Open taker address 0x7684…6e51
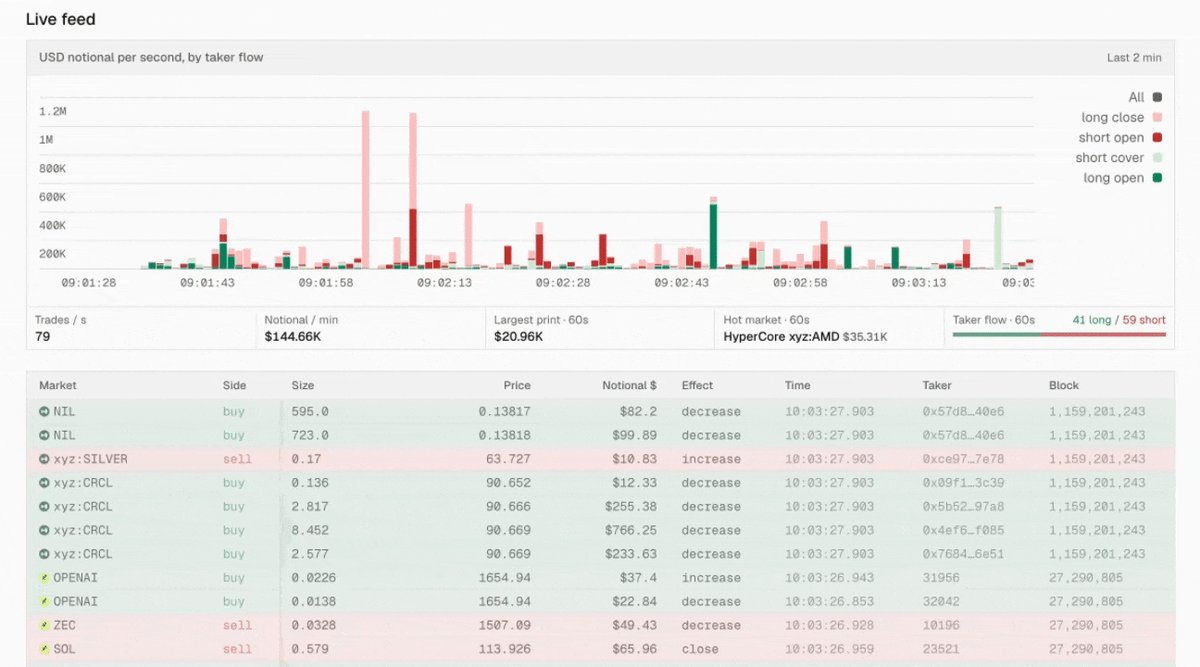The height and width of the screenshot is (667, 1200). [962, 554]
